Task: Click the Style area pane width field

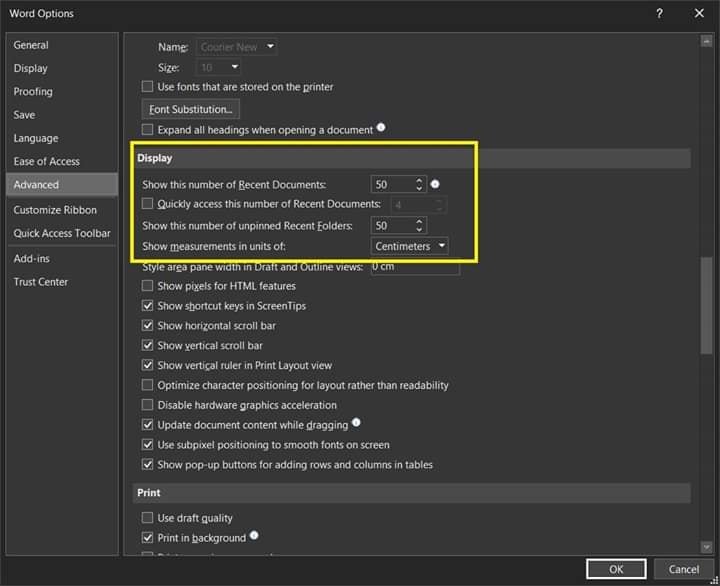Action: 415,267
